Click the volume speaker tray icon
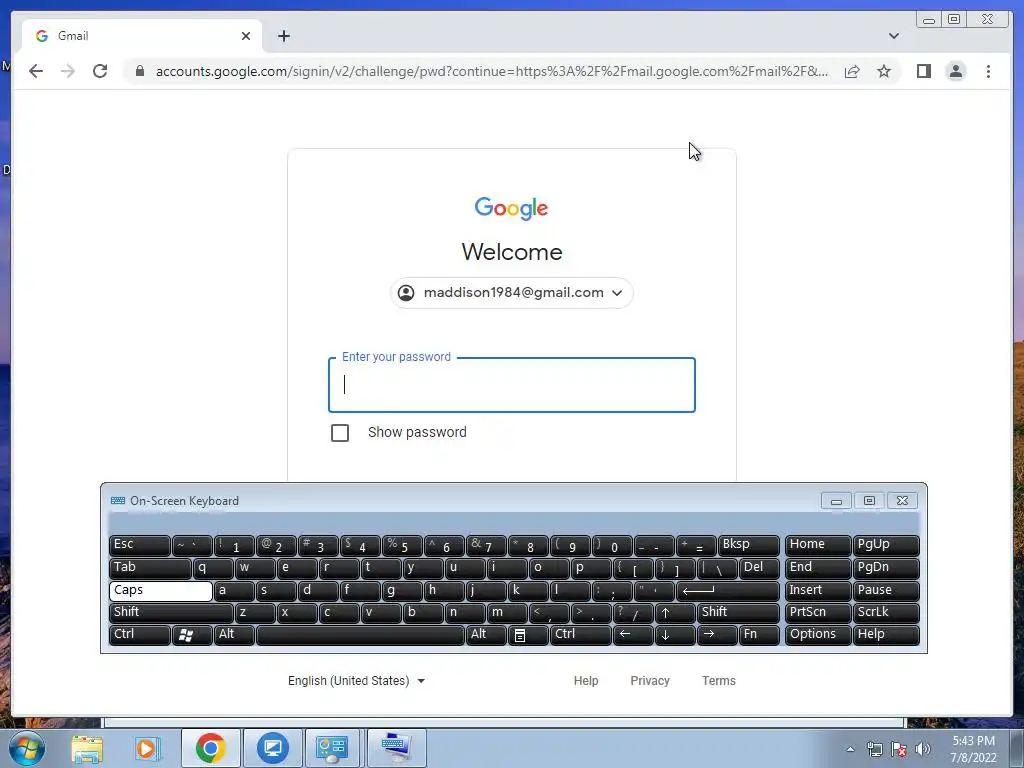Image resolution: width=1024 pixels, height=768 pixels. pos(923,749)
